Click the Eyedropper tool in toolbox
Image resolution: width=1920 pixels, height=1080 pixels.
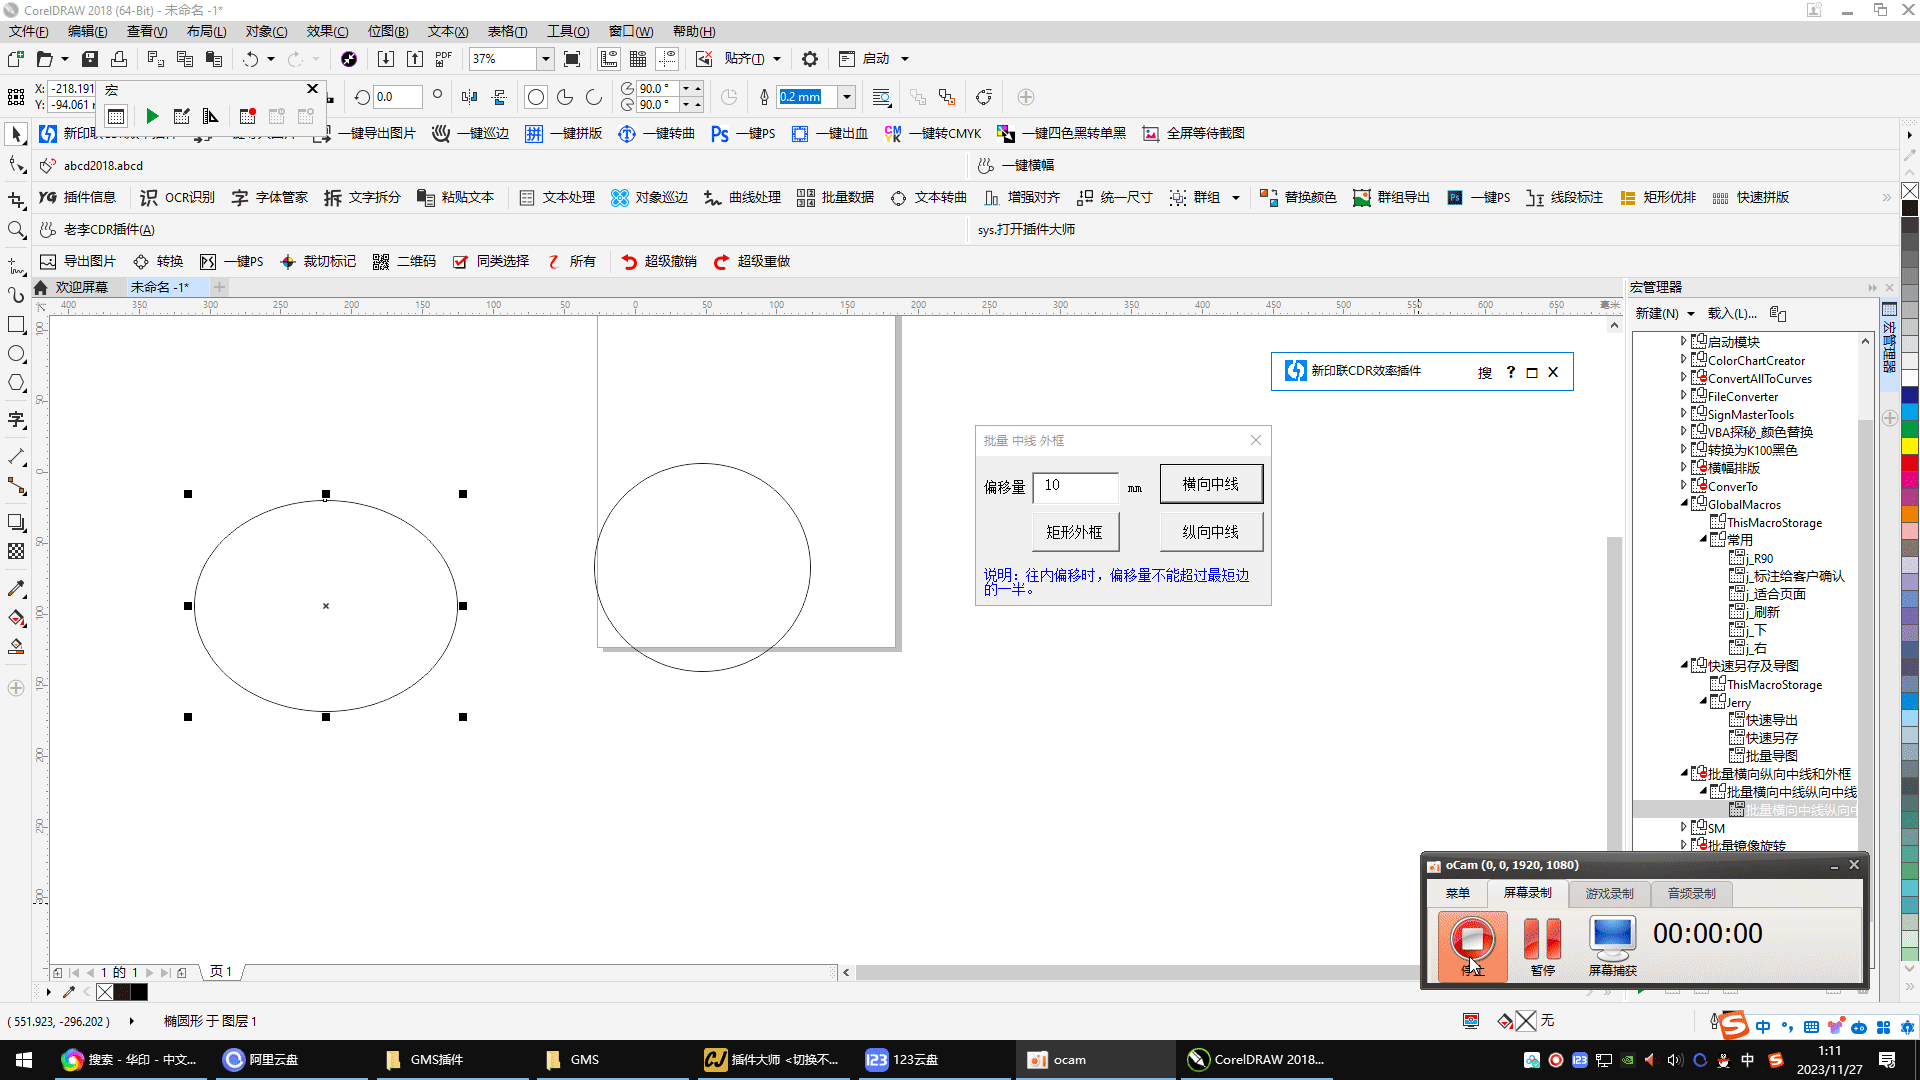(x=16, y=589)
